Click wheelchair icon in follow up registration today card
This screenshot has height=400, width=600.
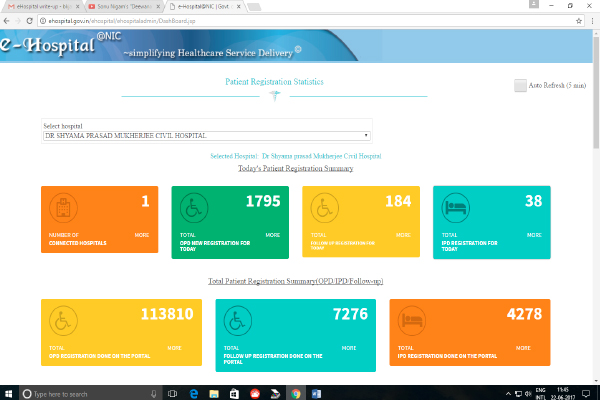(324, 208)
